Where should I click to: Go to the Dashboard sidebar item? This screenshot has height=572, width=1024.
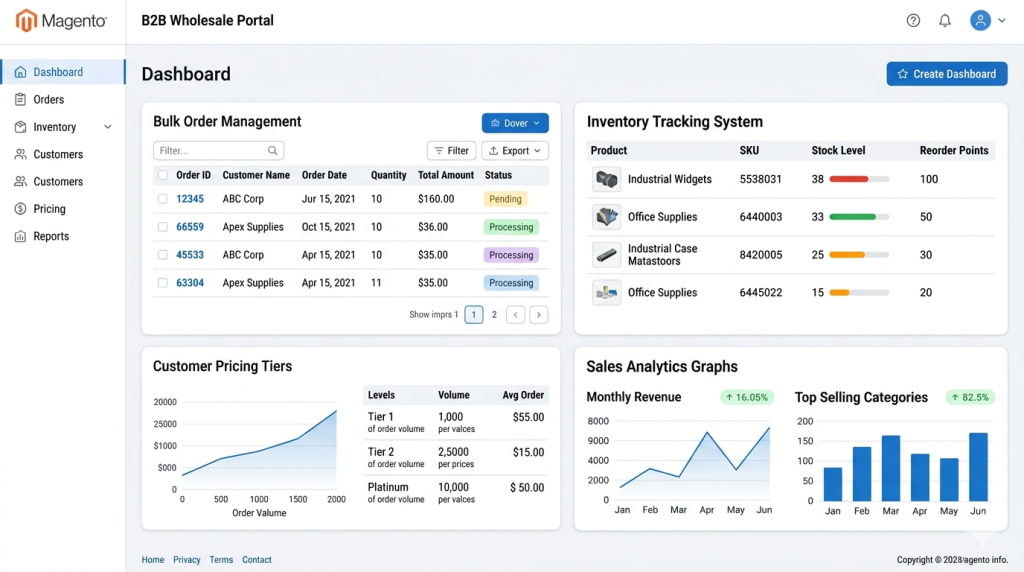pyautogui.click(x=63, y=72)
